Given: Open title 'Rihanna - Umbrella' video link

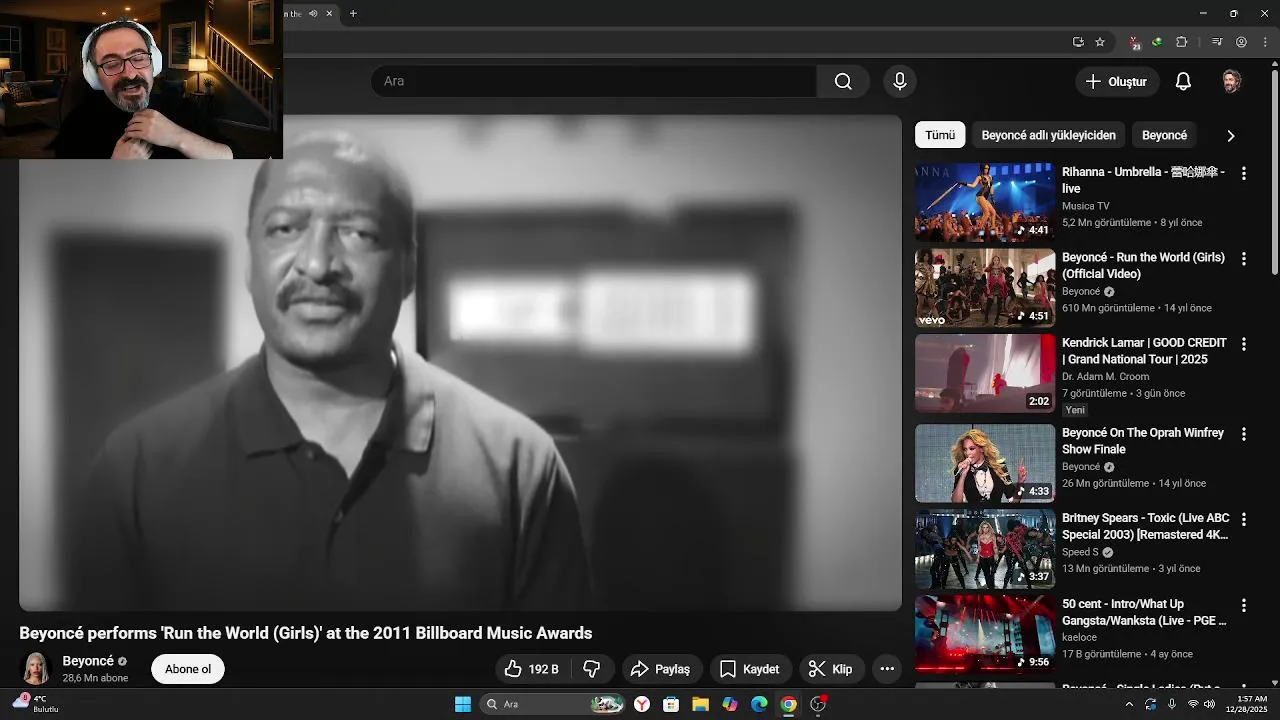Looking at the screenshot, I should pyautogui.click(x=1143, y=180).
